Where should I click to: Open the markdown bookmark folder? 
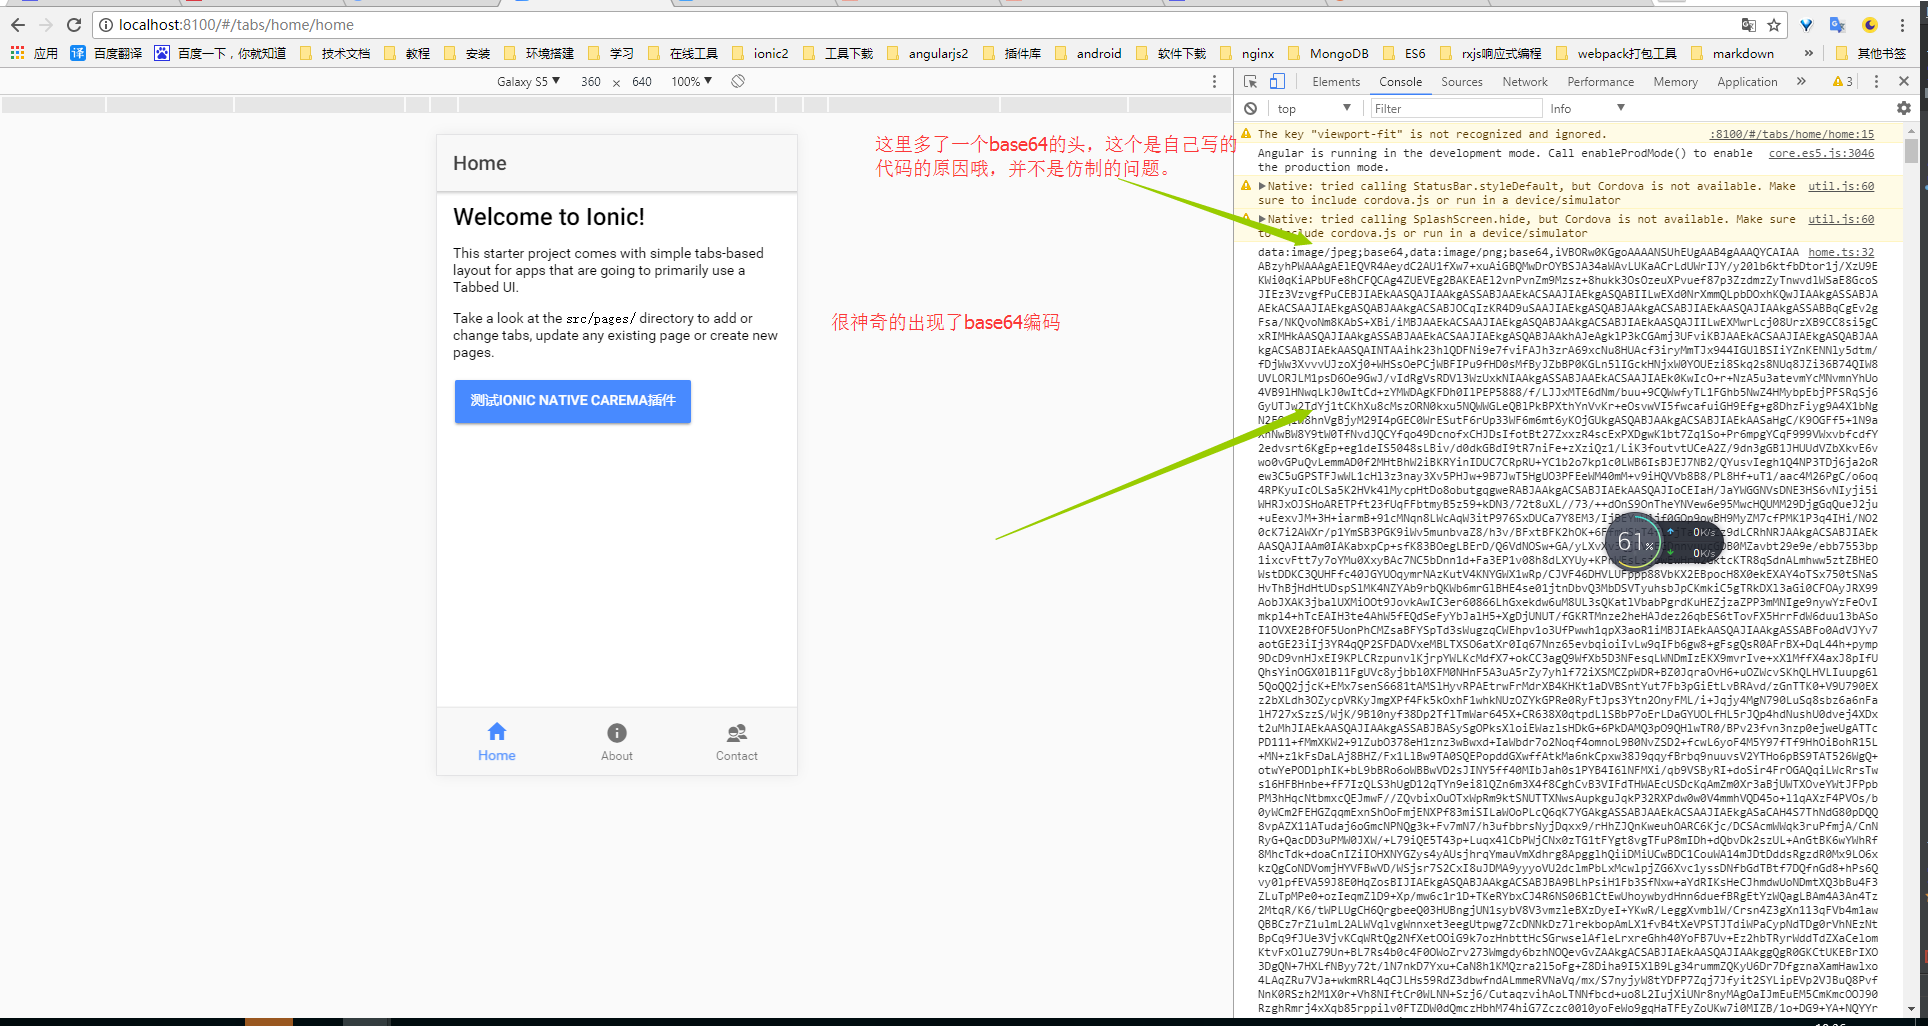coord(1732,53)
